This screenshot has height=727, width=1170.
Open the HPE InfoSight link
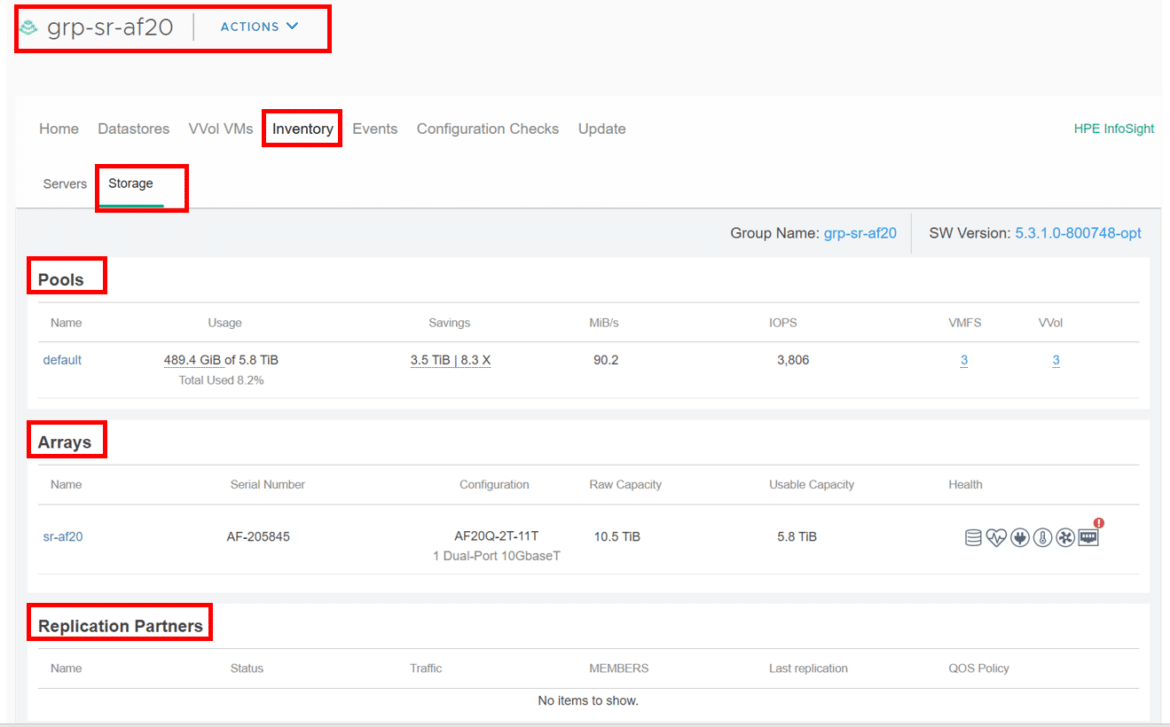[1113, 128]
